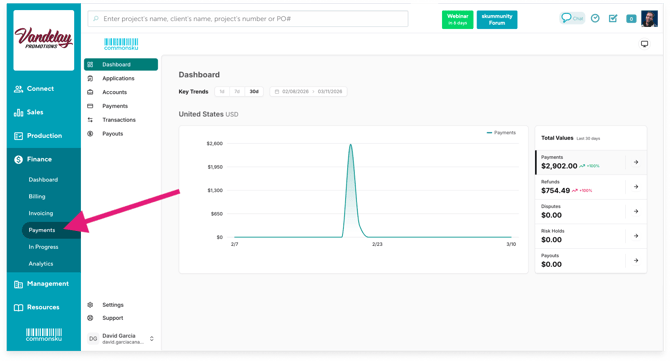Viewport: 670px width, 361px height.
Task: Open the Connect section icon
Action: pyautogui.click(x=18, y=89)
